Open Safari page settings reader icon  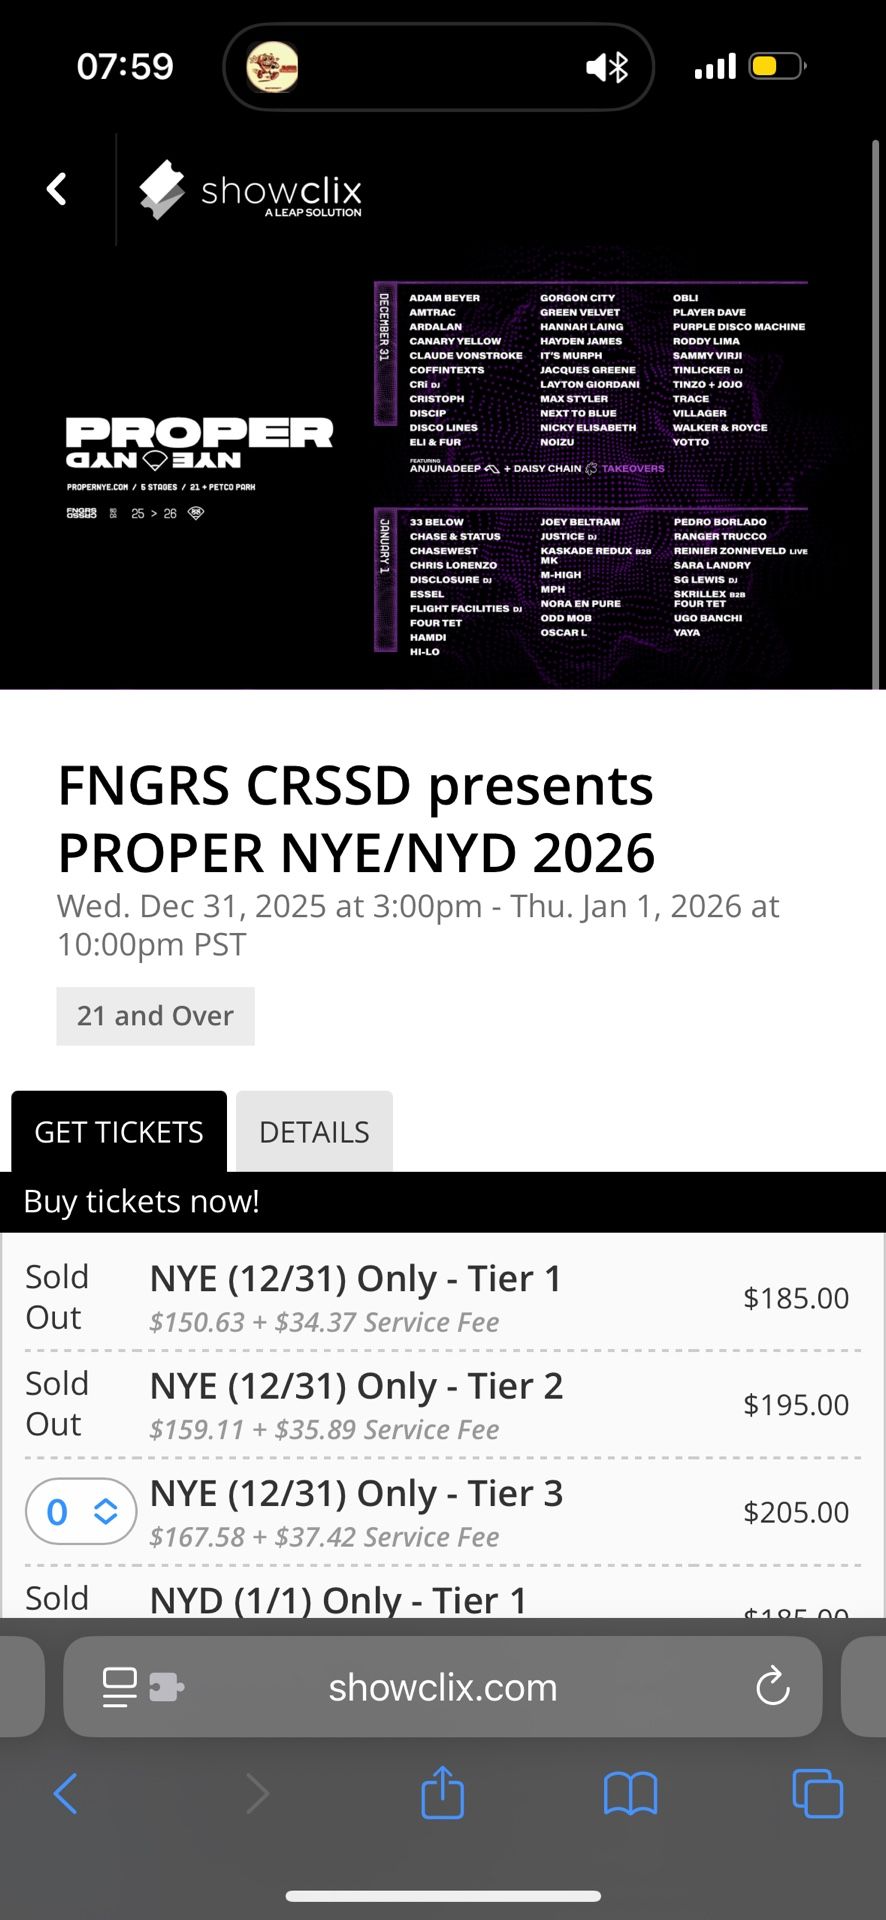tap(120, 1687)
